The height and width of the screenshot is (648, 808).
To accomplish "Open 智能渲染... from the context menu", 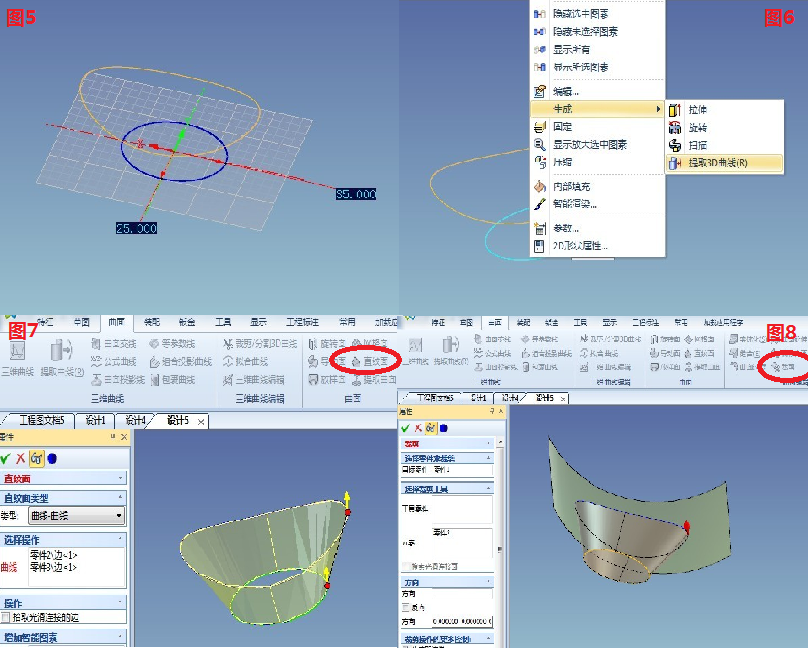I will tap(597, 204).
